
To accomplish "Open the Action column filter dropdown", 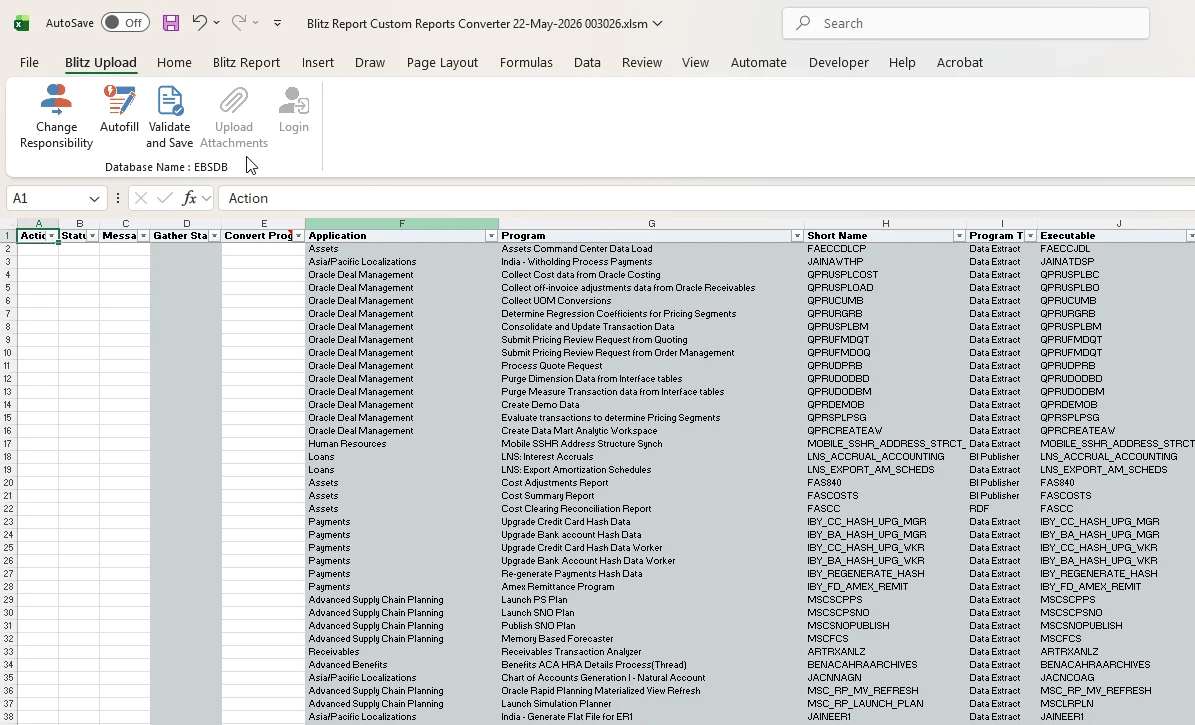I will click(x=52, y=236).
